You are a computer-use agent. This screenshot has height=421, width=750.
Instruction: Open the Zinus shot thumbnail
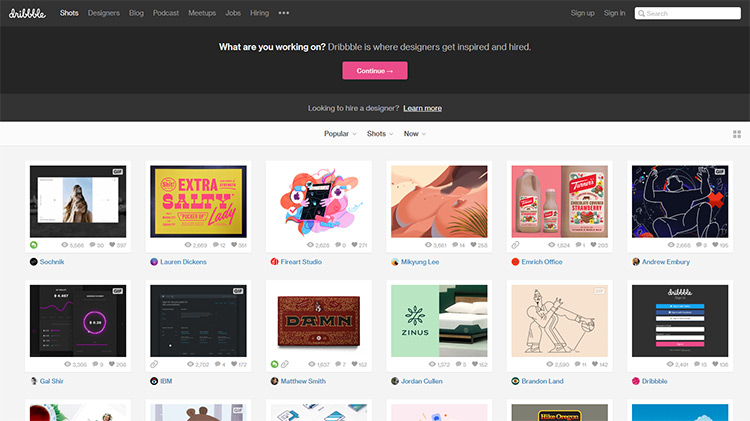pyautogui.click(x=439, y=321)
